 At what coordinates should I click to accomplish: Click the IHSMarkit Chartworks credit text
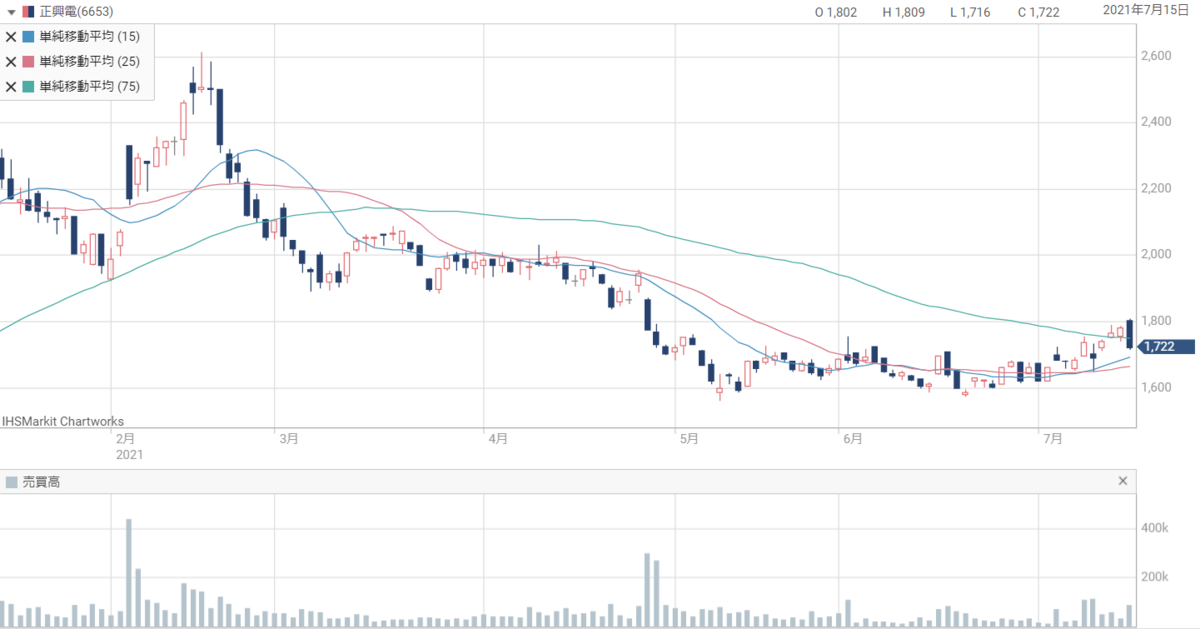click(63, 422)
